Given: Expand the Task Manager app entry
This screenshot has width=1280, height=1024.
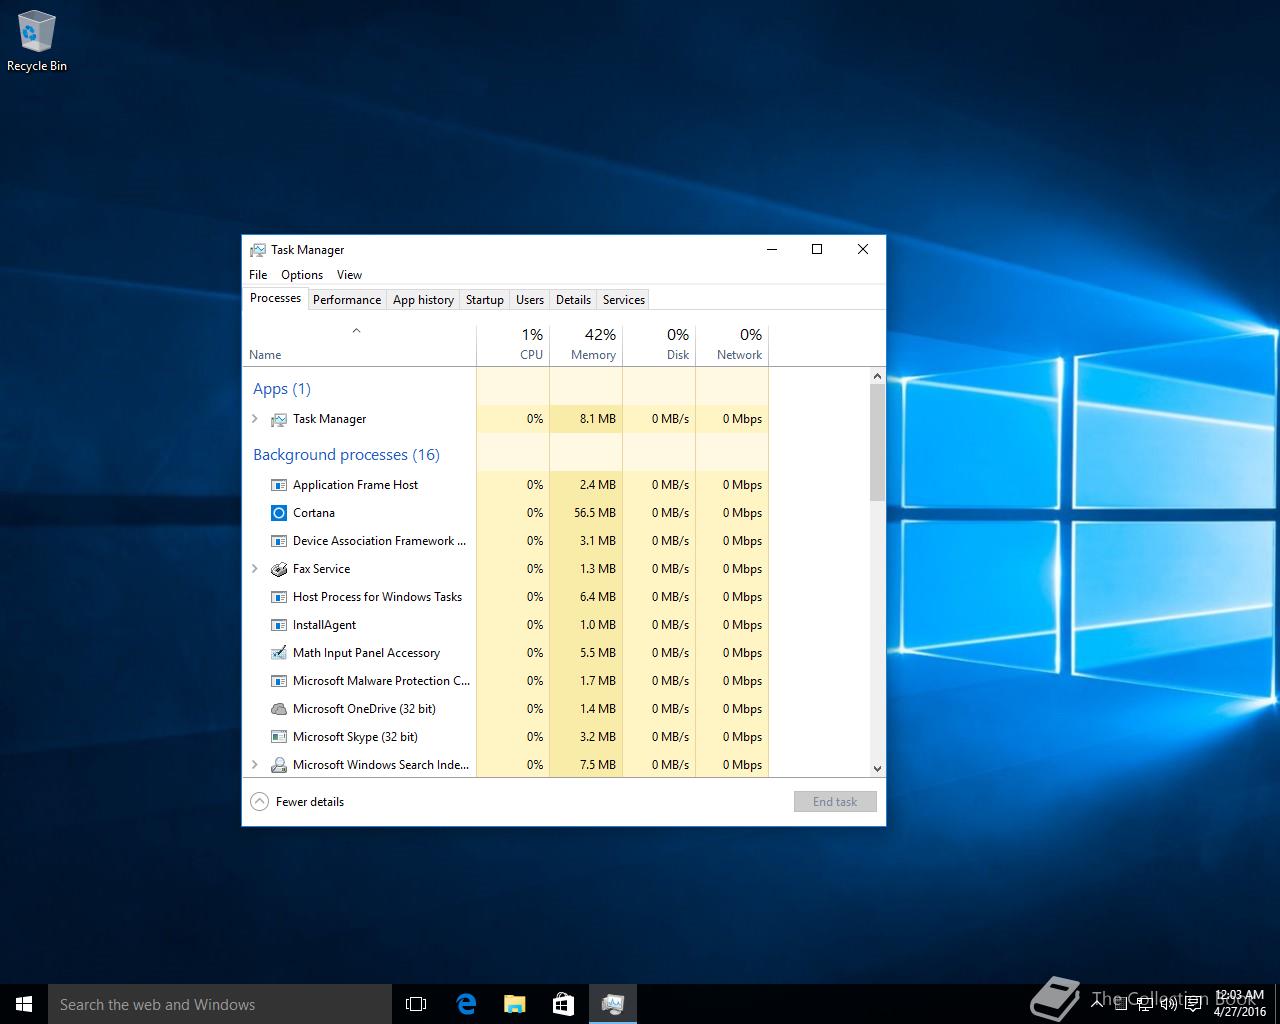Looking at the screenshot, I should point(255,419).
